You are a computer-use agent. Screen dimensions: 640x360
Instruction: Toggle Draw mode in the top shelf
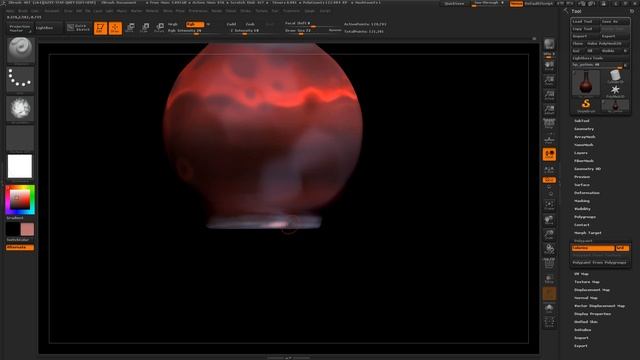tap(115, 28)
